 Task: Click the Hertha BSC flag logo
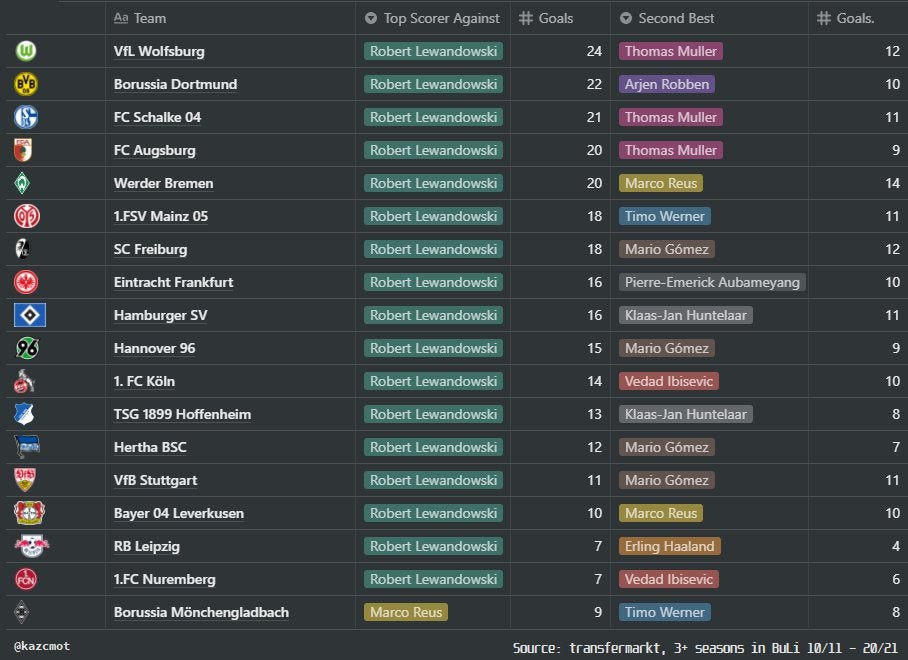(x=27, y=447)
